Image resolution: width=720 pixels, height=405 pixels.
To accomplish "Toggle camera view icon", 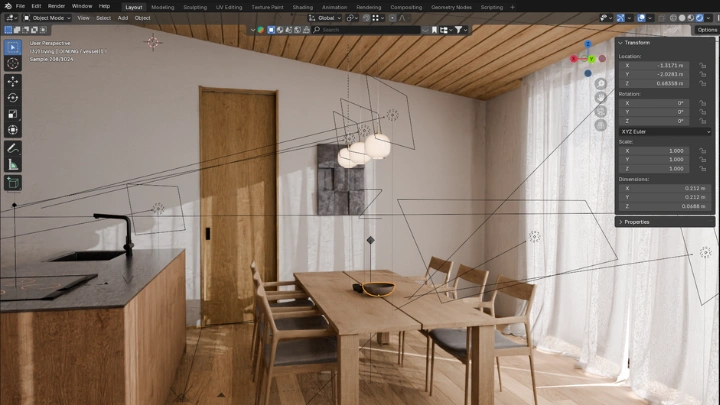I will click(601, 111).
